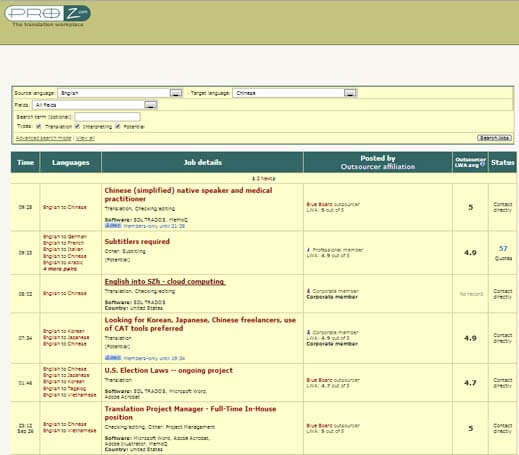519x455 pixels.
Task: Open Advanced search mode link
Action: (43, 138)
